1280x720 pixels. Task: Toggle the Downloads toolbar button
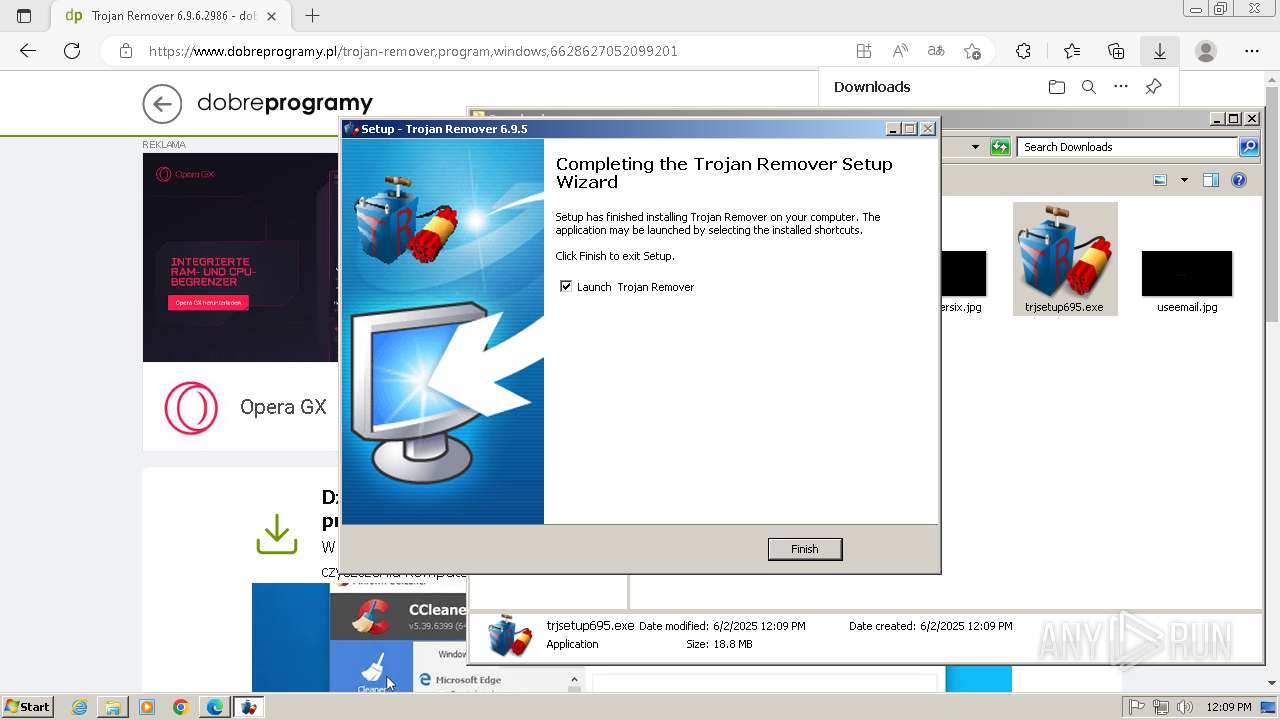pos(1160,51)
